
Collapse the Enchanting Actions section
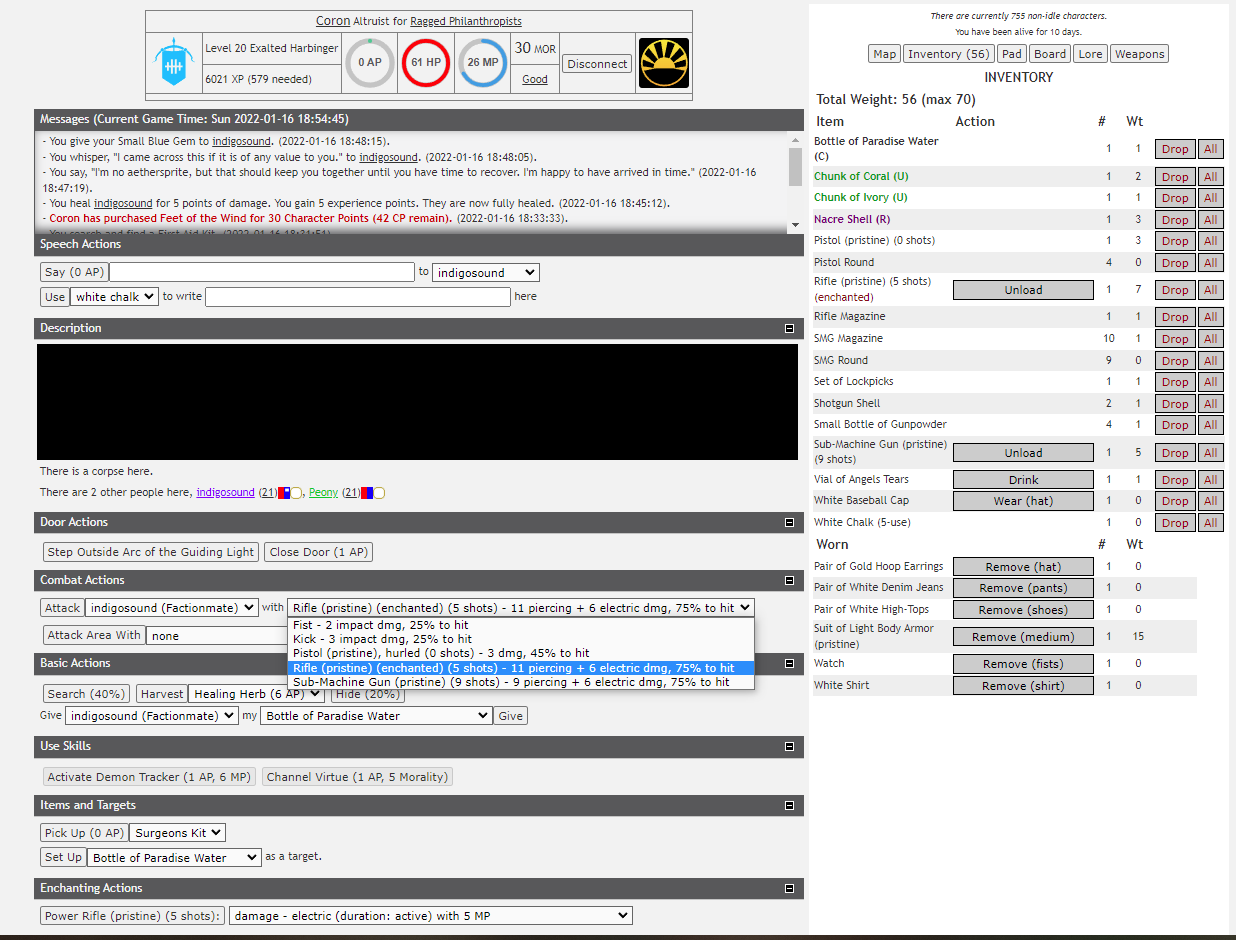(789, 888)
